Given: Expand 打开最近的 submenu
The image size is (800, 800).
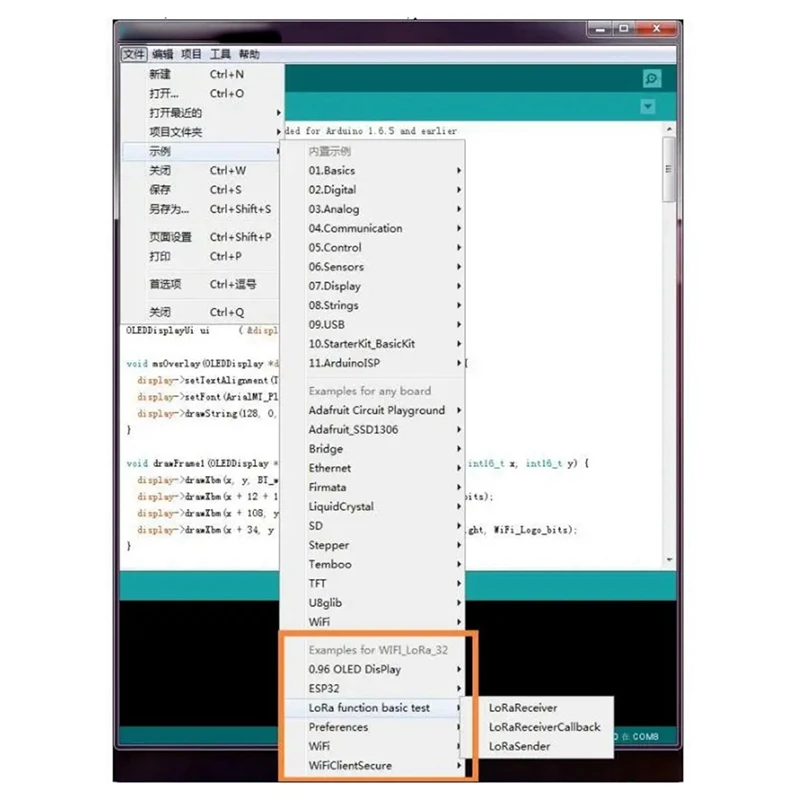Looking at the screenshot, I should (203, 113).
